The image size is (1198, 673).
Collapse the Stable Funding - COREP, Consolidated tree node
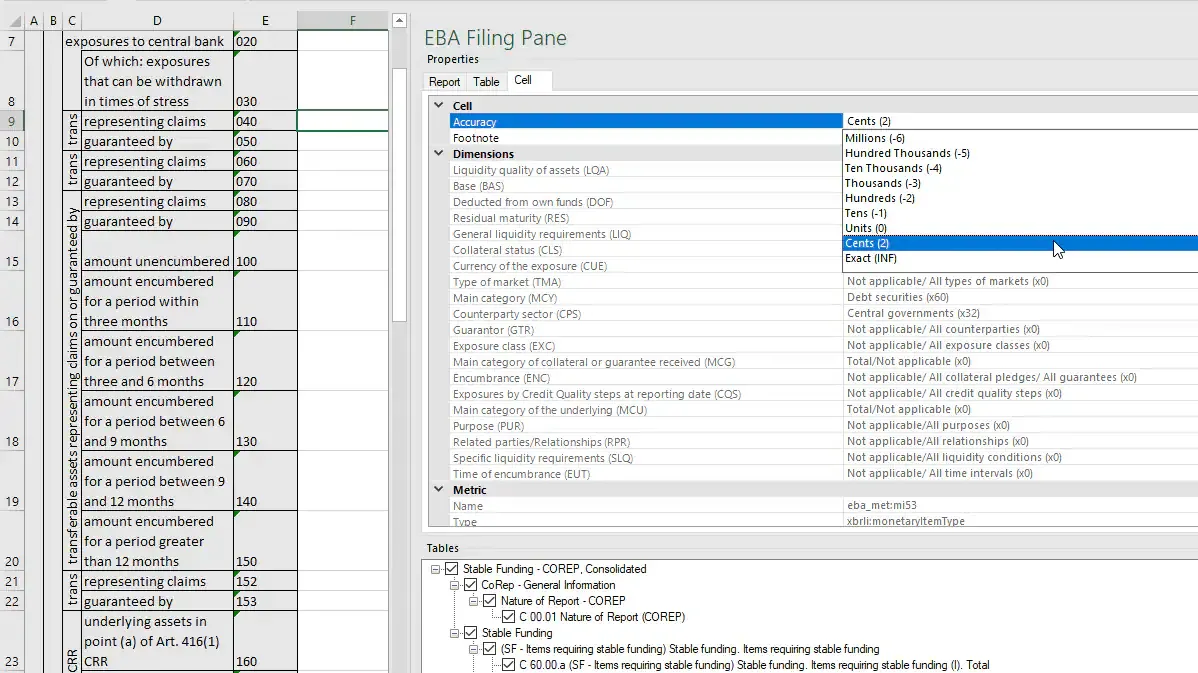(436, 569)
